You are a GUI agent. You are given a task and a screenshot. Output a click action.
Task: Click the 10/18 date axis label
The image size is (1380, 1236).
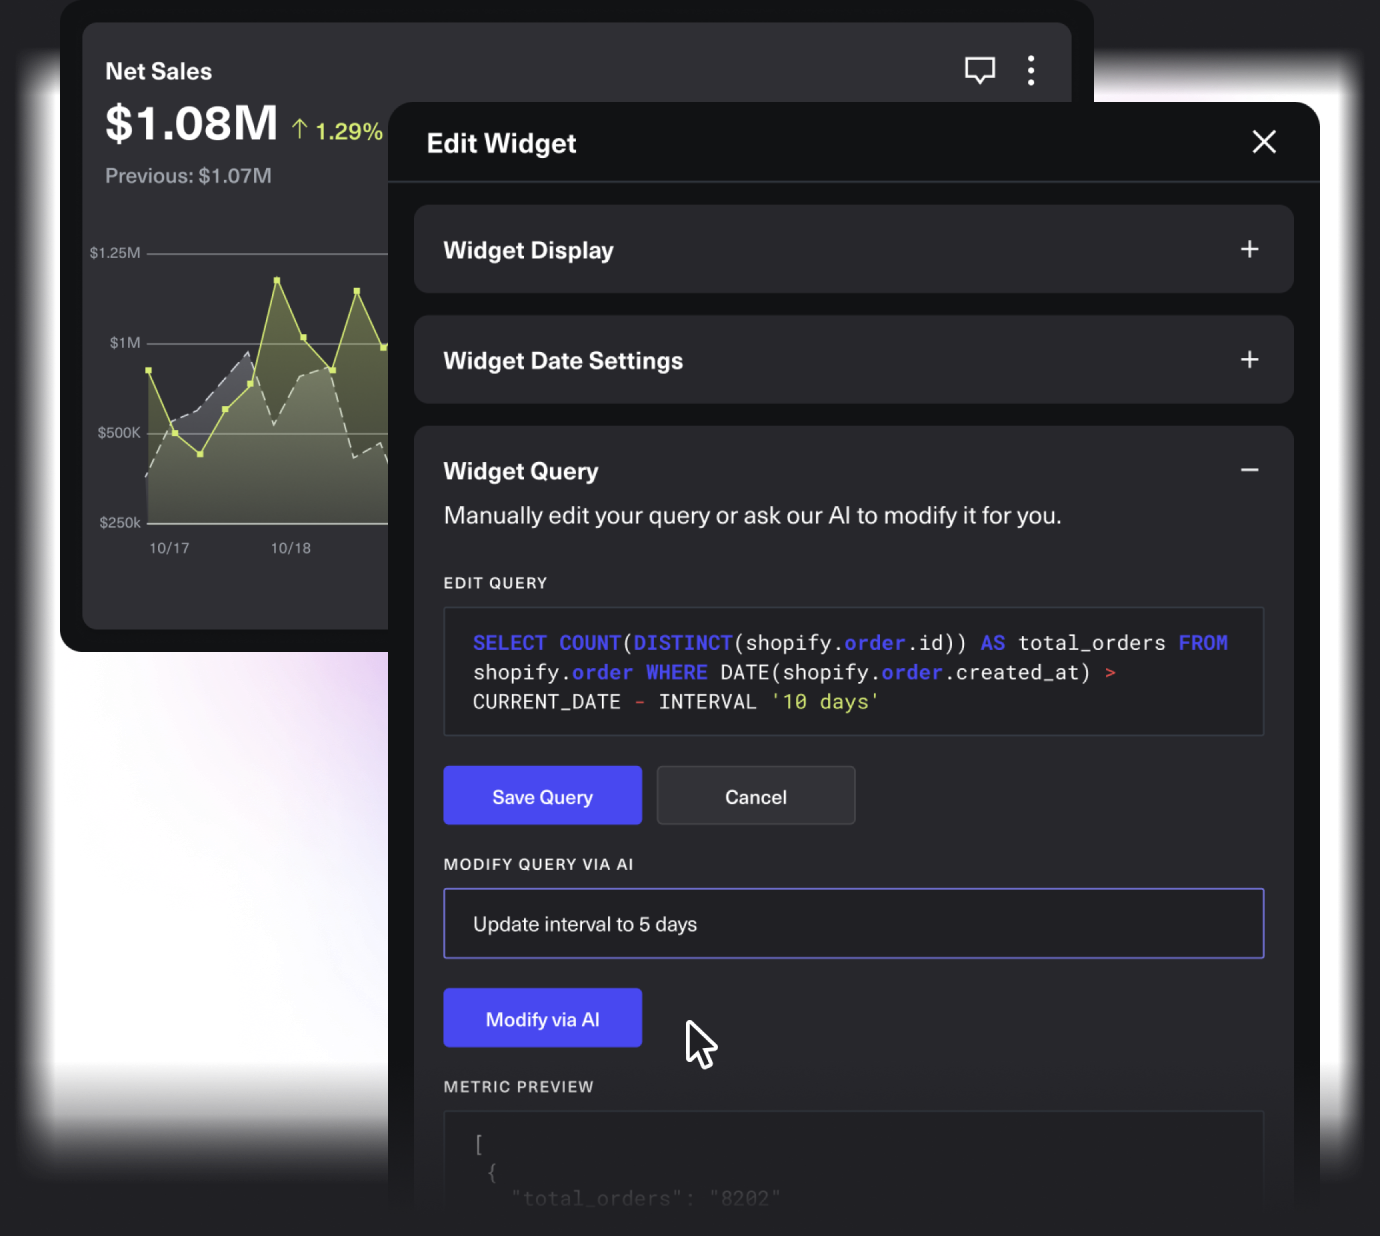pos(291,548)
